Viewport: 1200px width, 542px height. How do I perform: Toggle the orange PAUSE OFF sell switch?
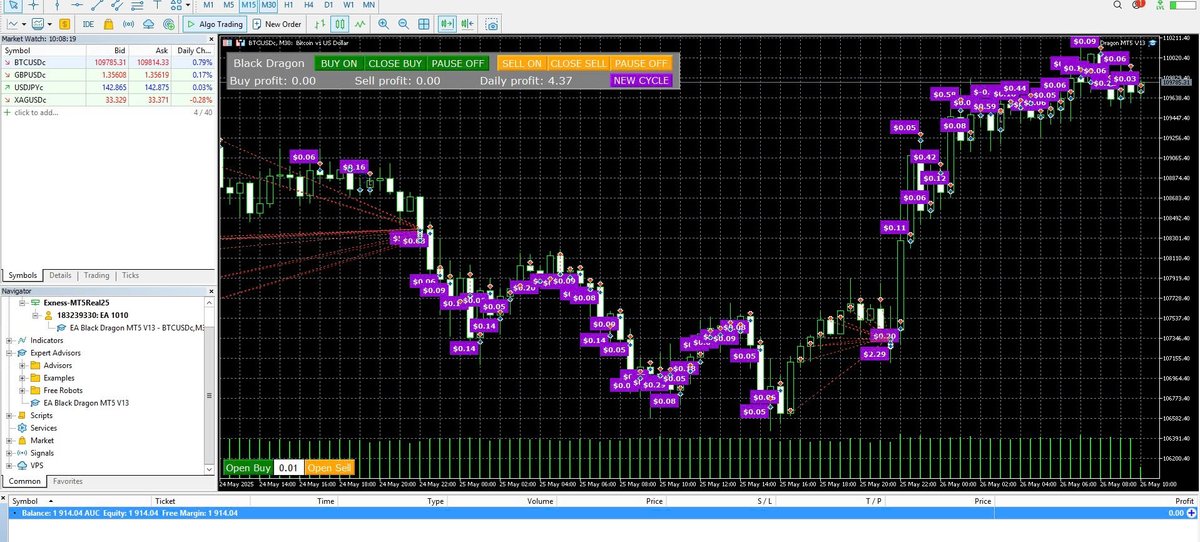click(x=640, y=63)
